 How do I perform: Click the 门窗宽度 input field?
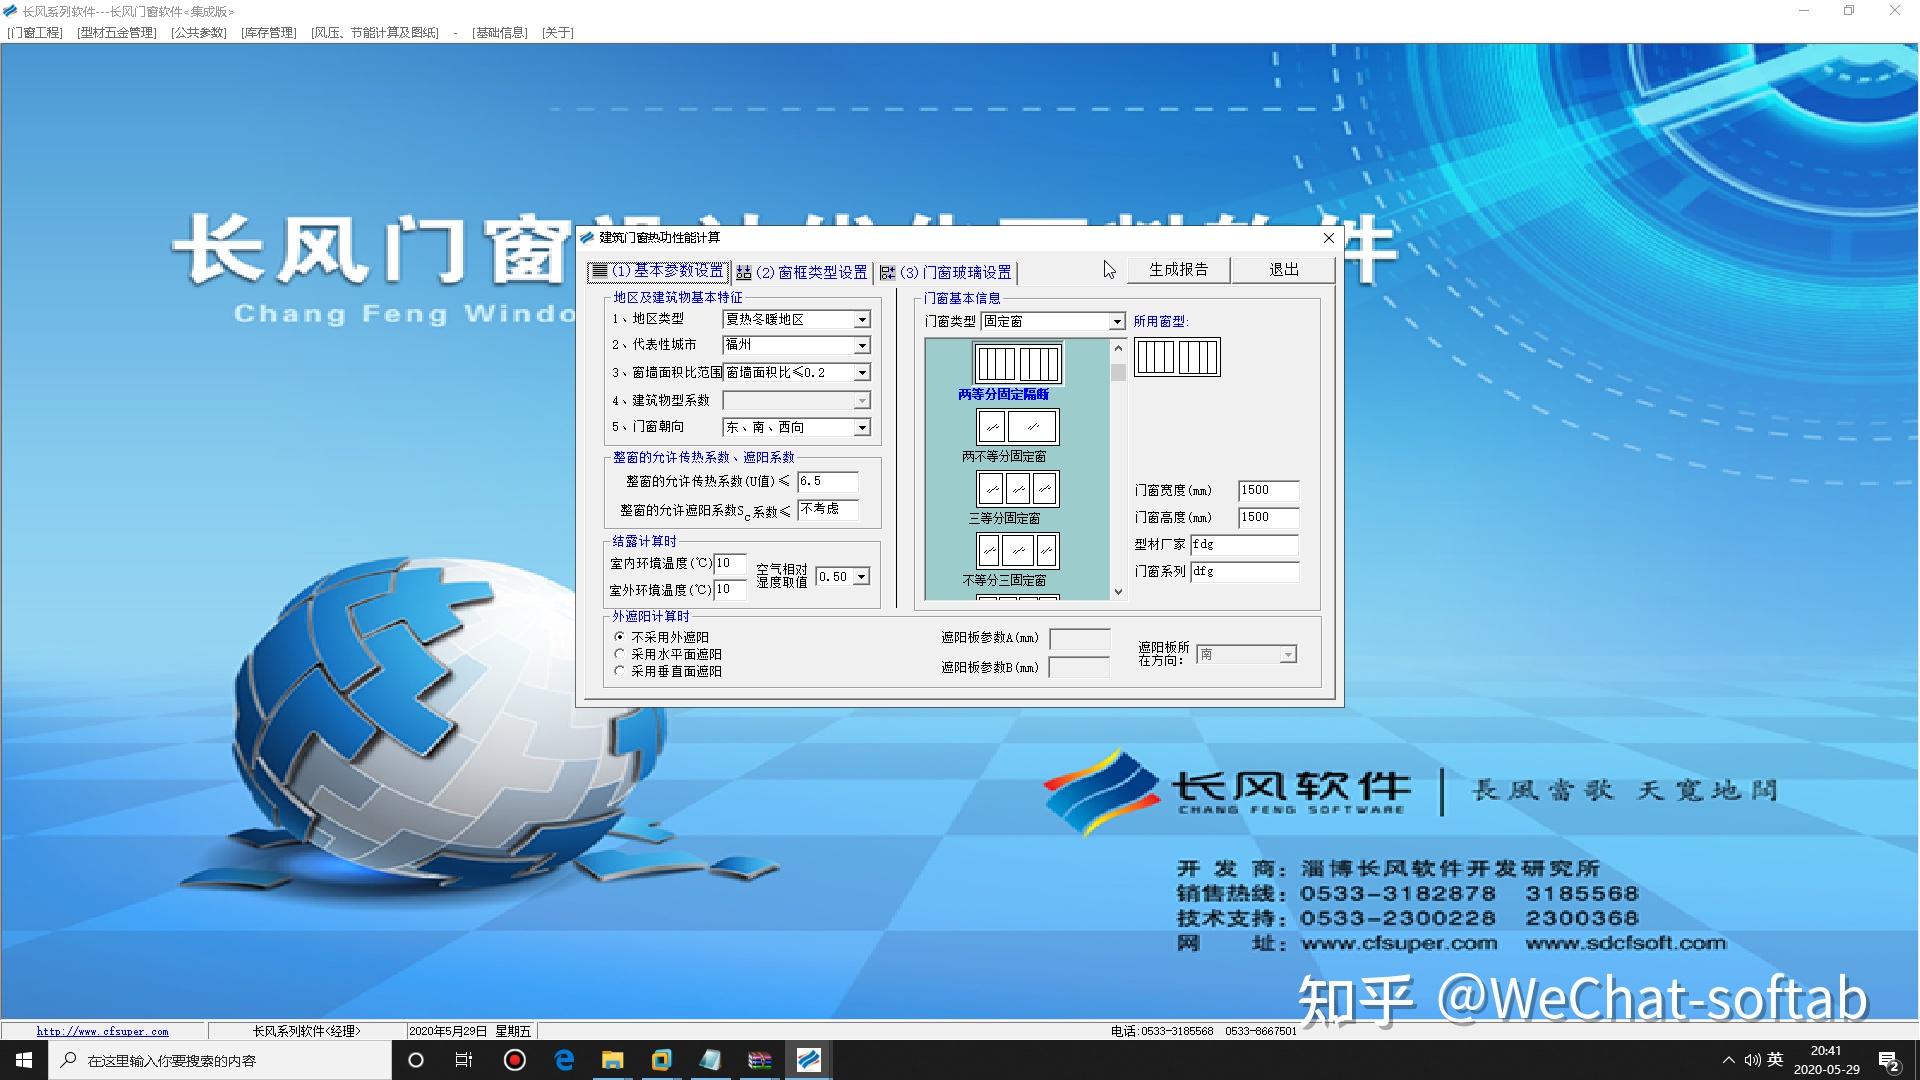click(1267, 490)
